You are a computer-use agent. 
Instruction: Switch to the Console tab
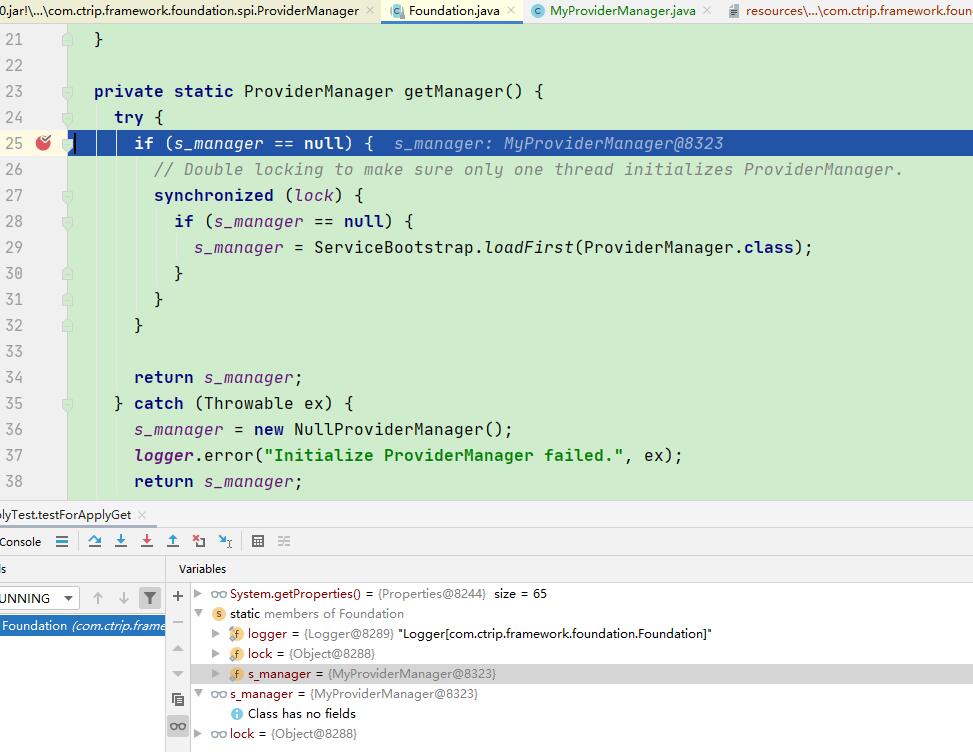coord(20,541)
